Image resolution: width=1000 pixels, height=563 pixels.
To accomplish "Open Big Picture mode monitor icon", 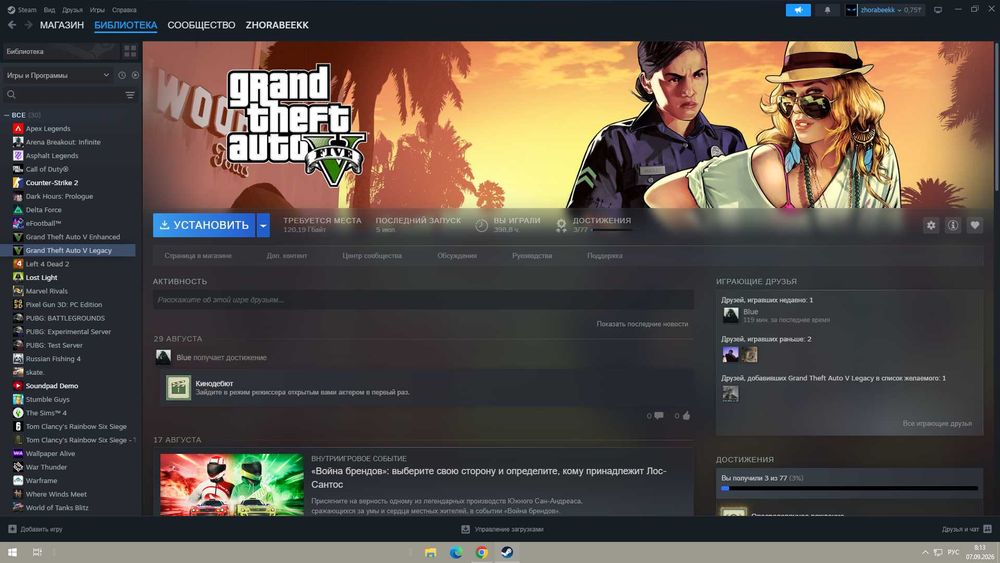I will 938,10.
